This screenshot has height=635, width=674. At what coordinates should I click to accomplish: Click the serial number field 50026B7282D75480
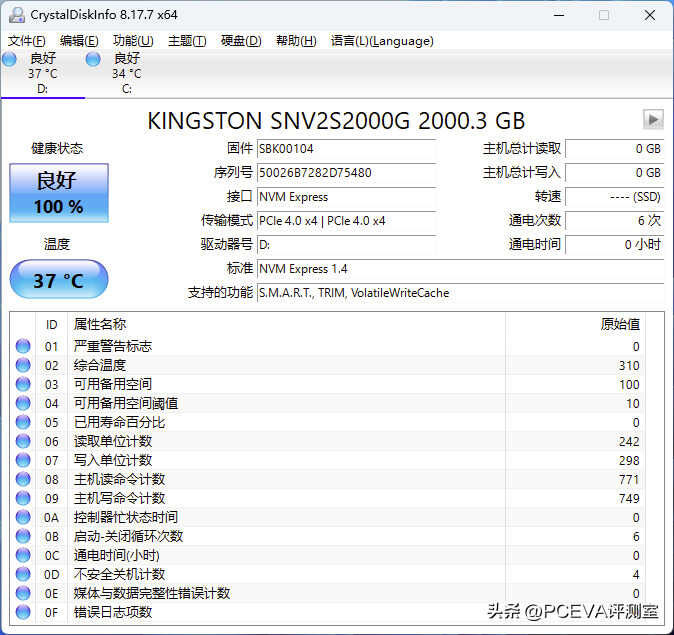pyautogui.click(x=346, y=173)
